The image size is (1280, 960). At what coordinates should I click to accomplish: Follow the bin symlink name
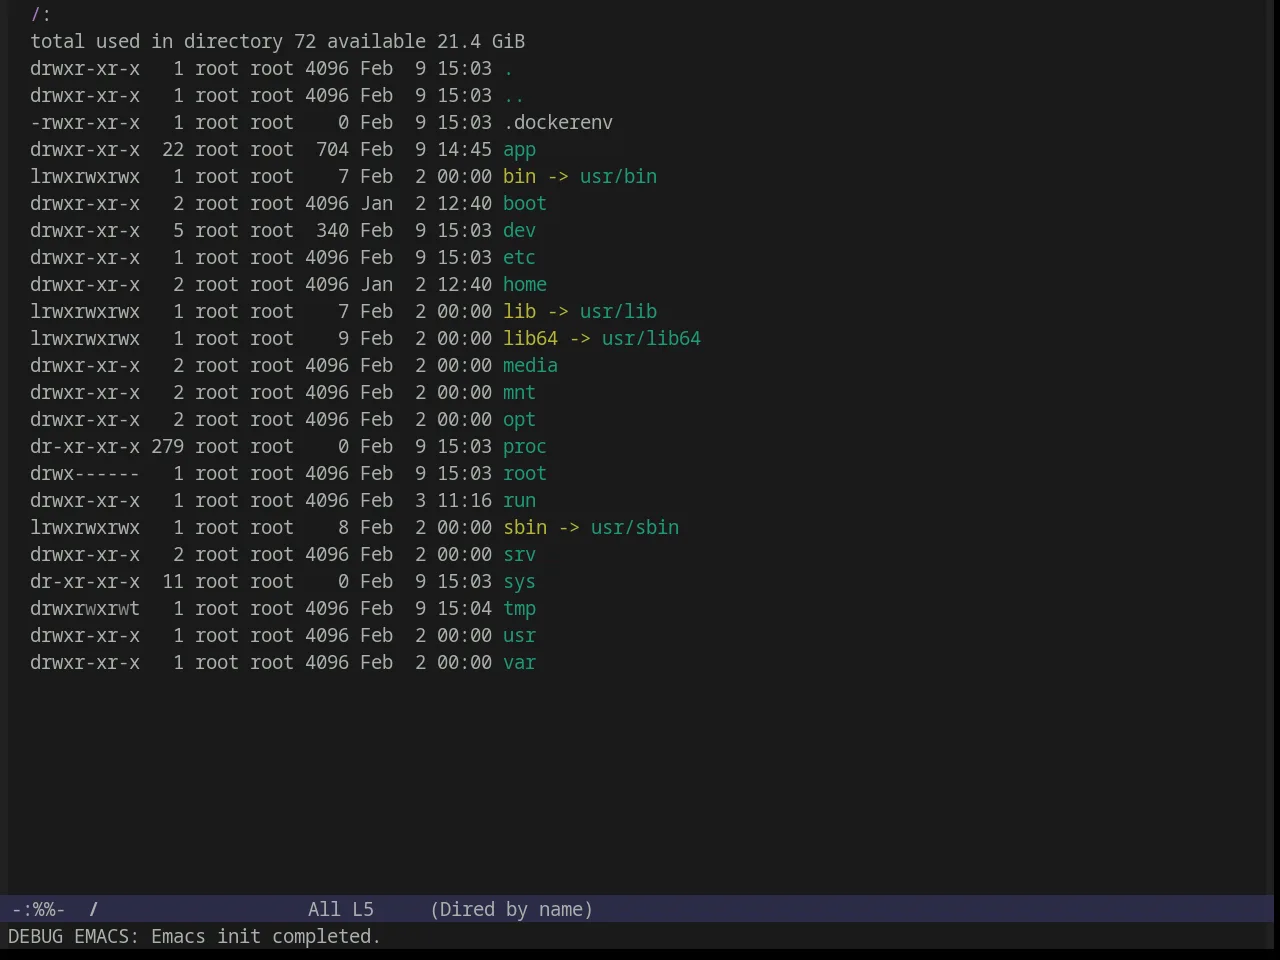tap(519, 176)
